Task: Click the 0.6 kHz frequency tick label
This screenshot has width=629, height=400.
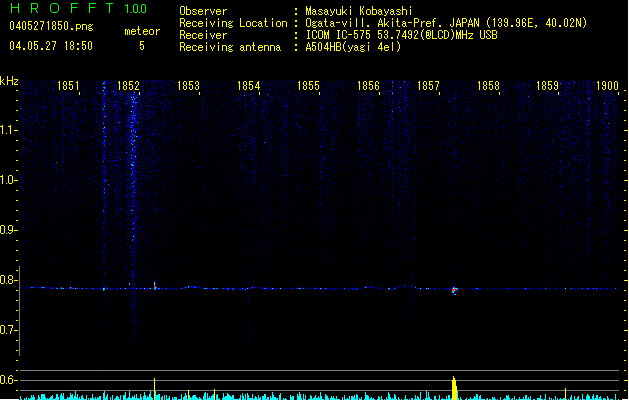Action: (x=8, y=380)
